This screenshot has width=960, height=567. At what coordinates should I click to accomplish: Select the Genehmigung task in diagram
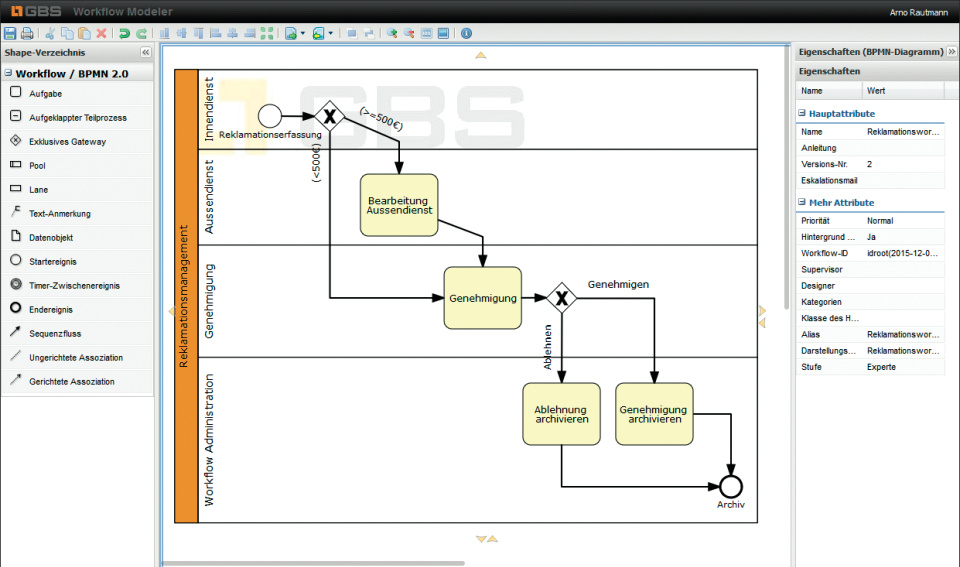tap(482, 298)
